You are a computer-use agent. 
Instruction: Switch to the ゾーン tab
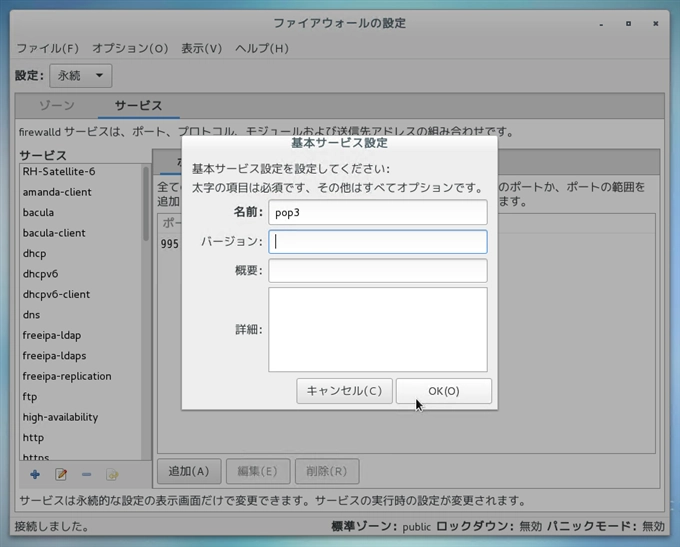point(57,105)
